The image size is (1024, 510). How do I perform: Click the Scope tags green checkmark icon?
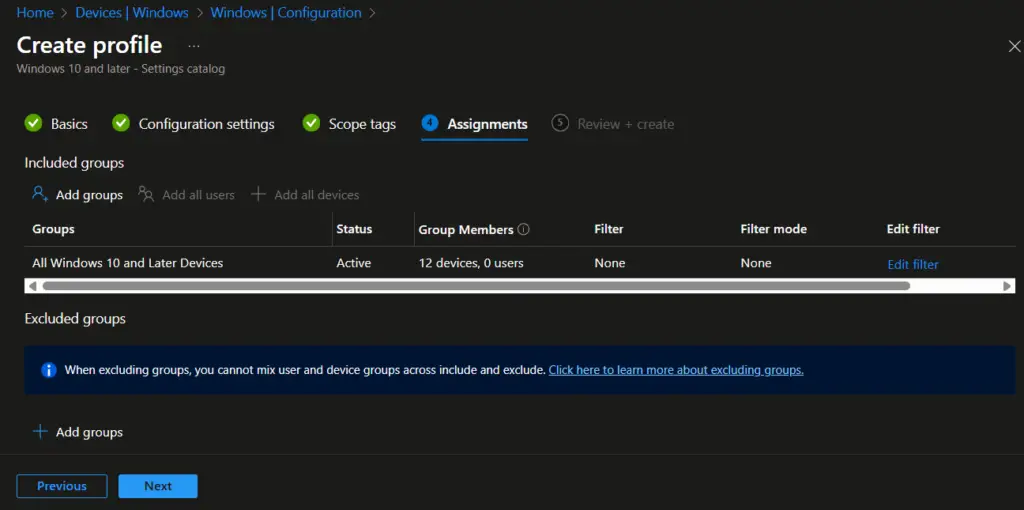311,123
